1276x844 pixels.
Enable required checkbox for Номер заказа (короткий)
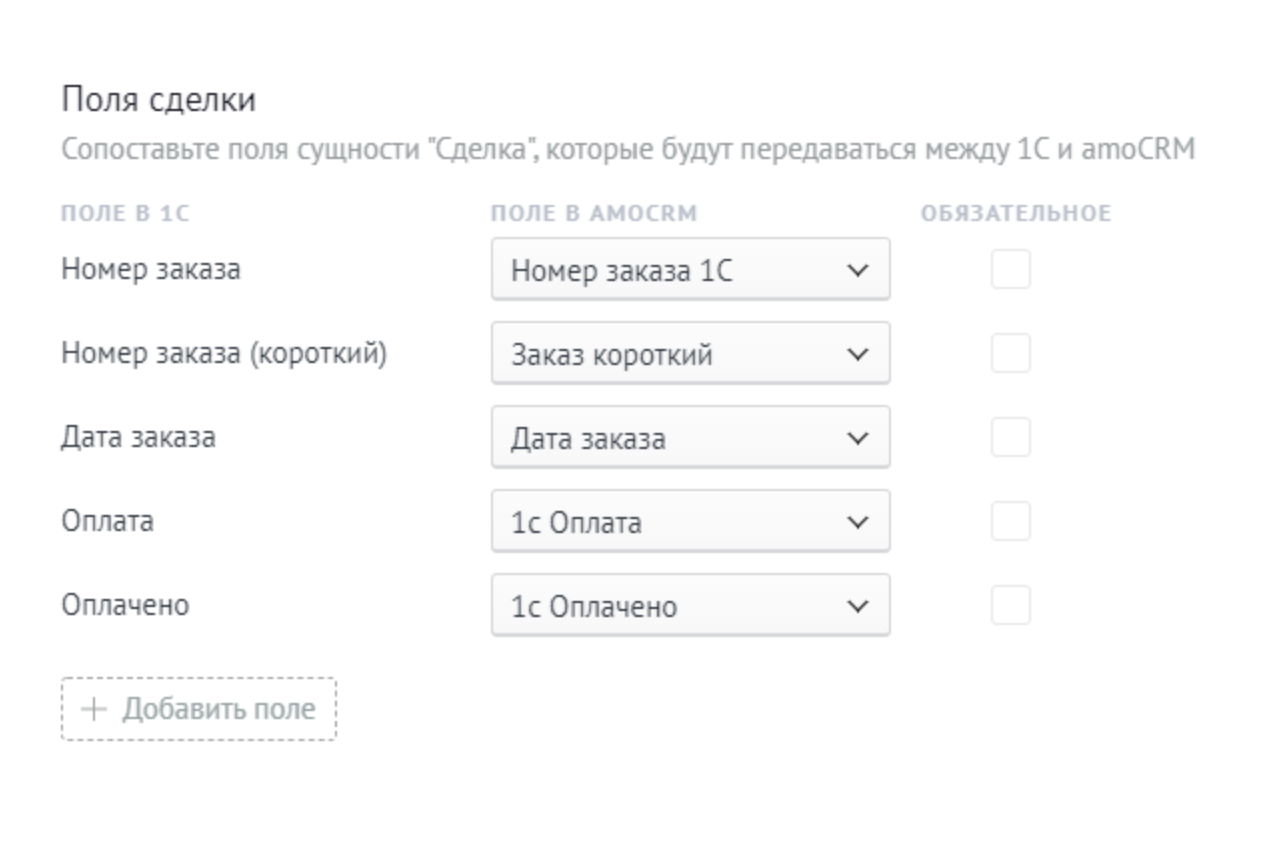tap(1010, 354)
